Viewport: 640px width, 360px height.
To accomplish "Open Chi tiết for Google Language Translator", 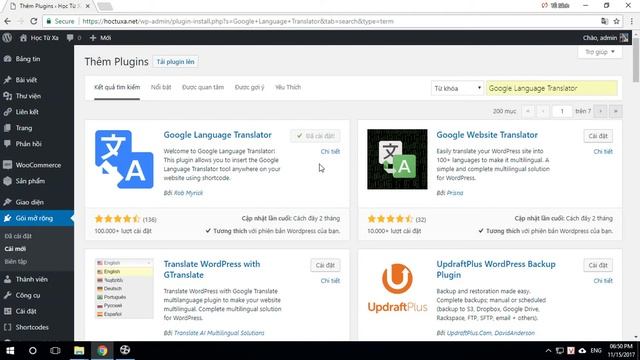I will click(x=330, y=151).
